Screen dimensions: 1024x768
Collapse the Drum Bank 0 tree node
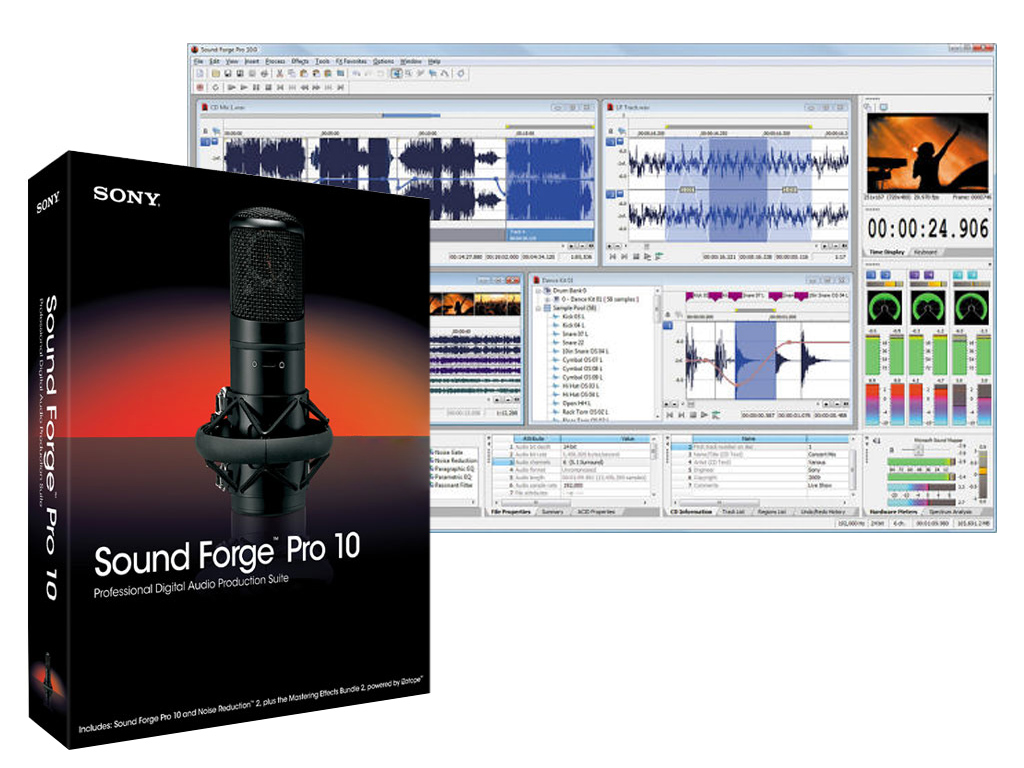point(539,290)
